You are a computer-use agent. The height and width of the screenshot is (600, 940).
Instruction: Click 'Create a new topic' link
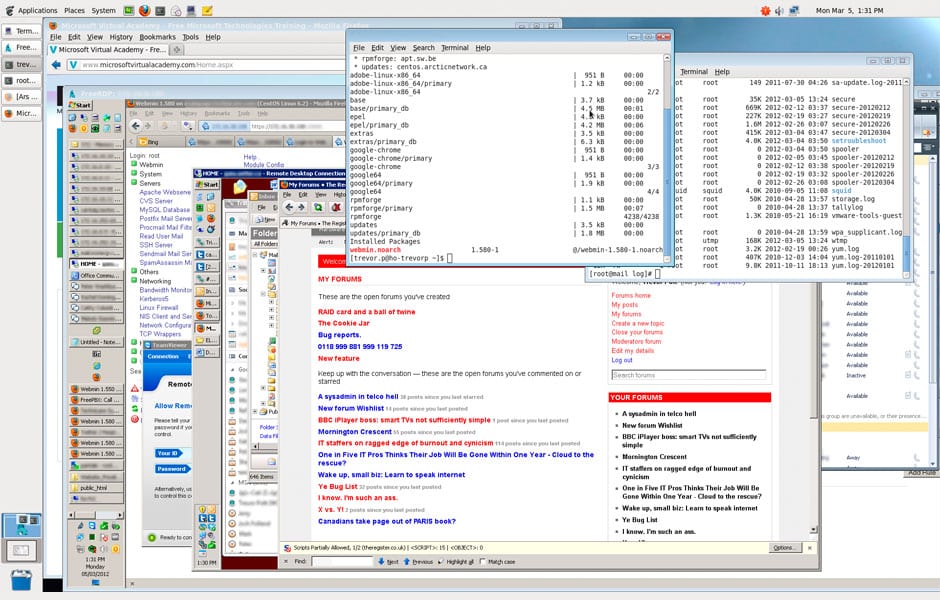[x=637, y=323]
